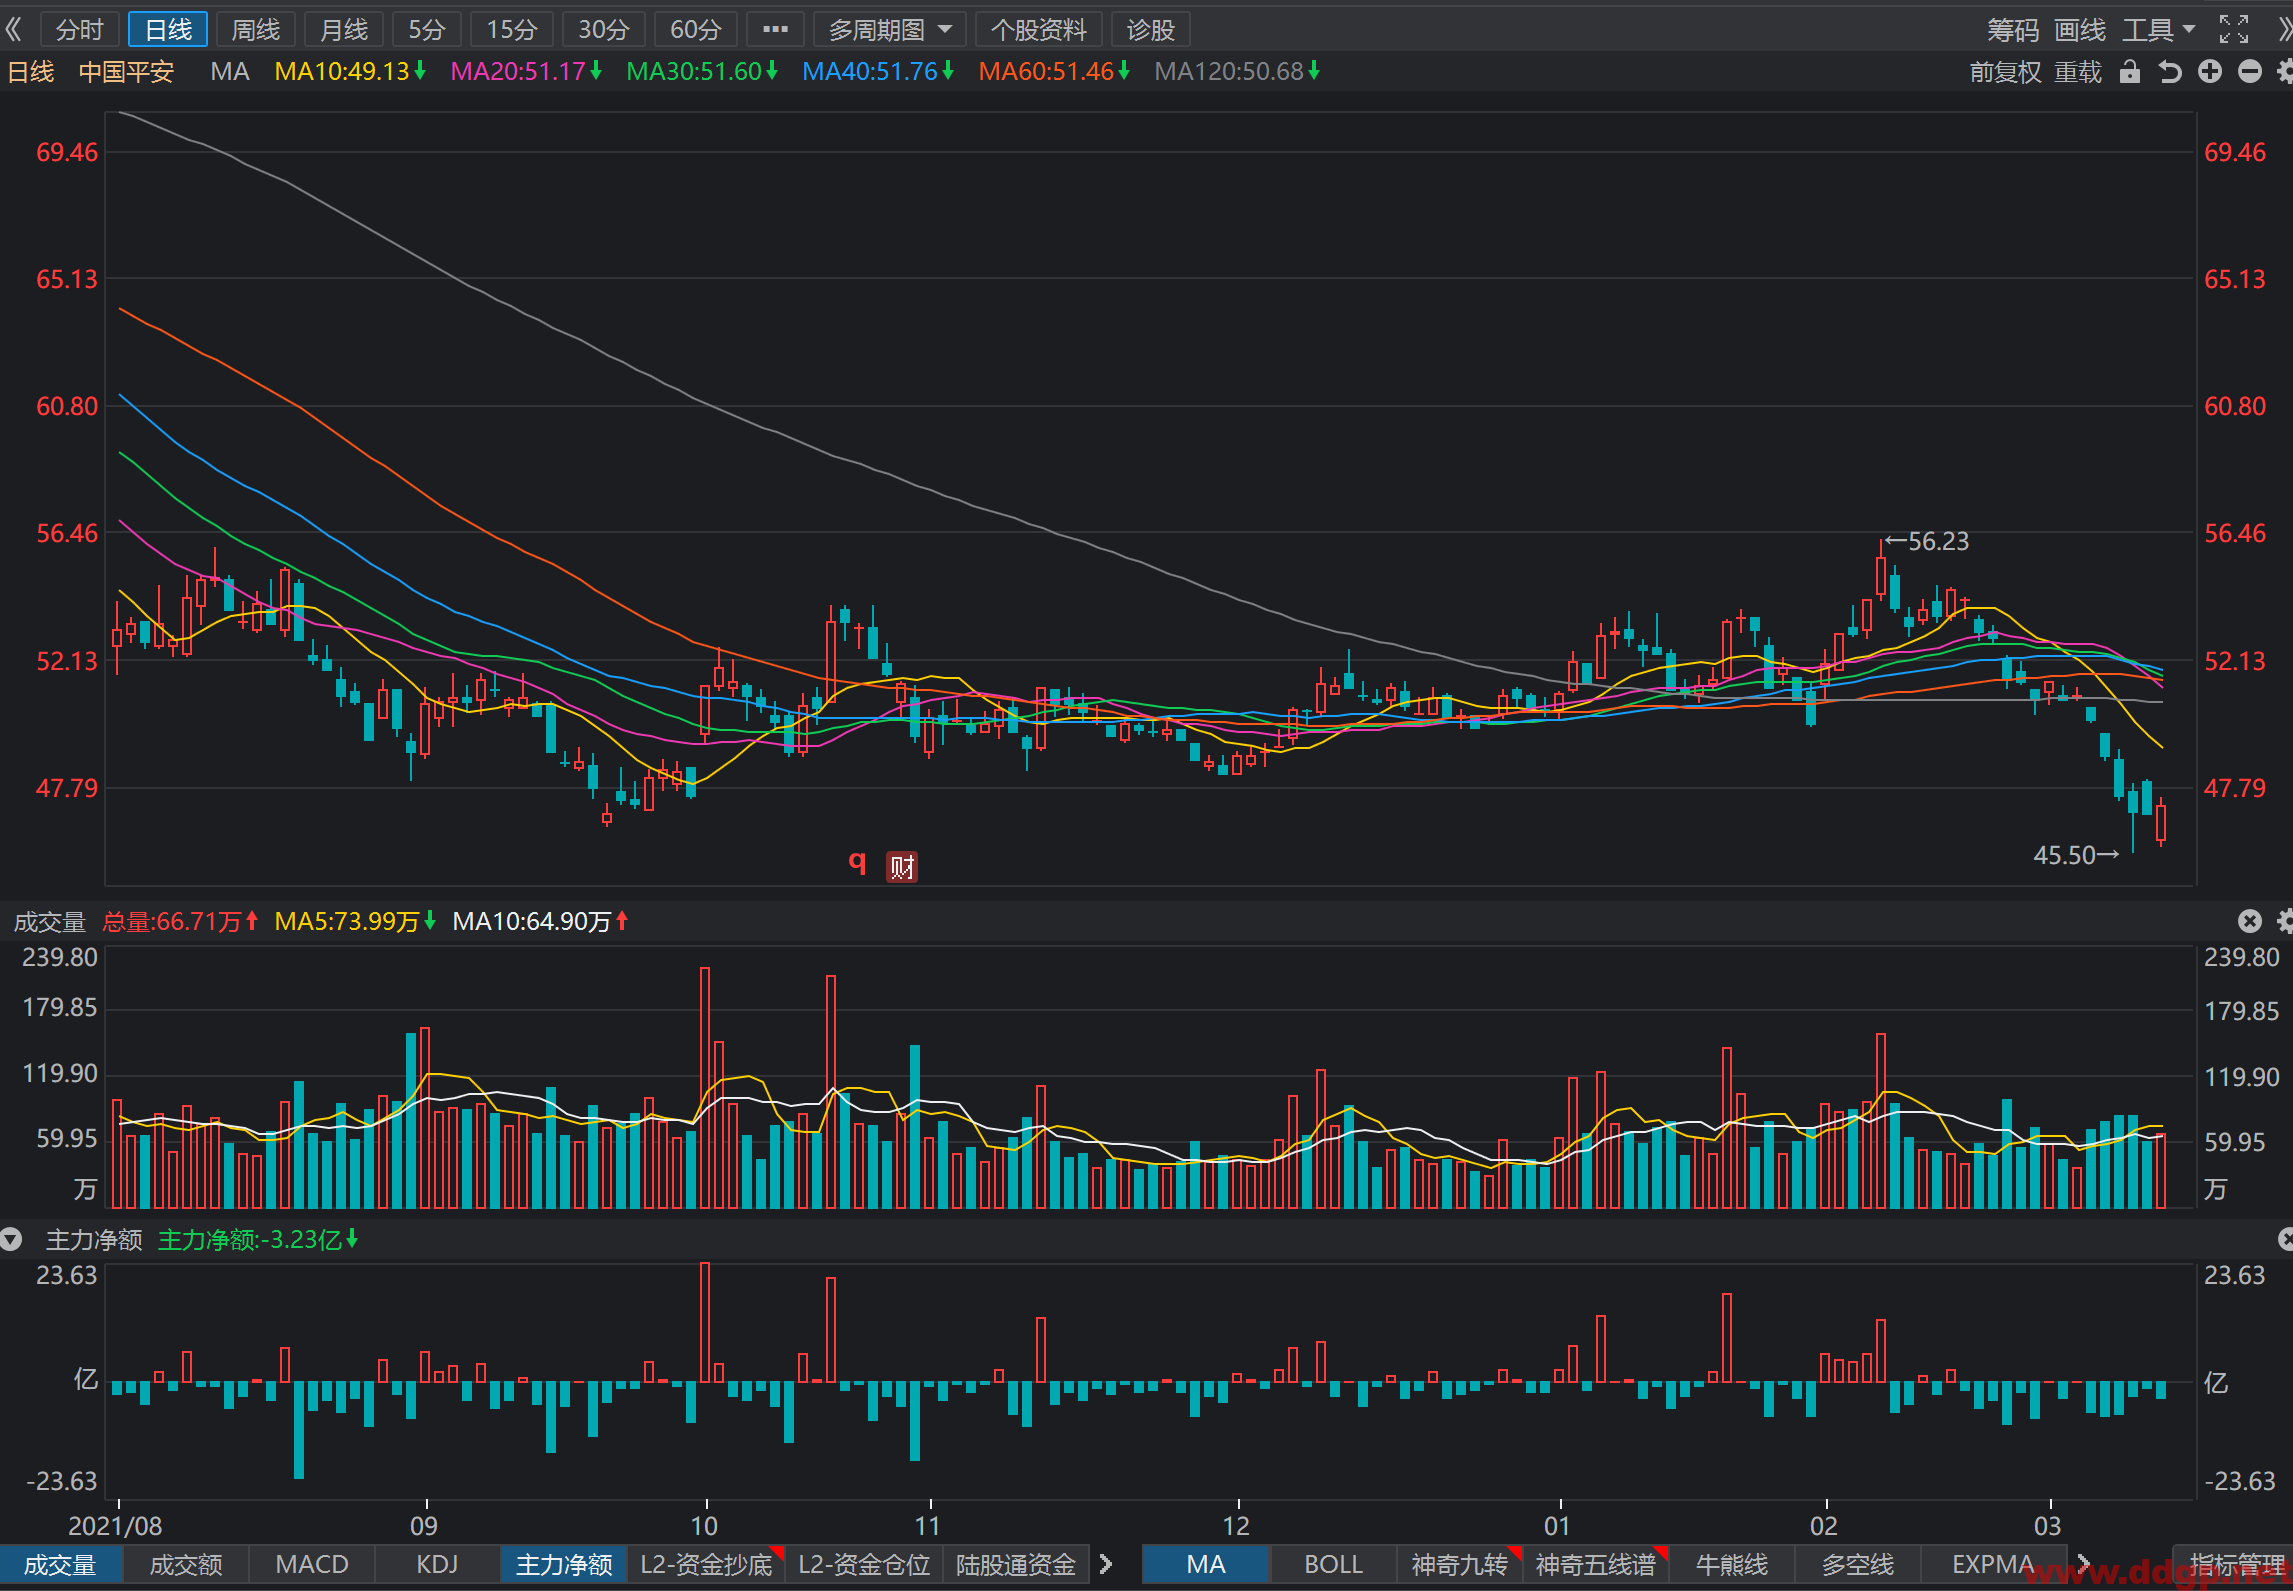Close the 成交量 volume panel
The image size is (2293, 1591).
click(2249, 921)
